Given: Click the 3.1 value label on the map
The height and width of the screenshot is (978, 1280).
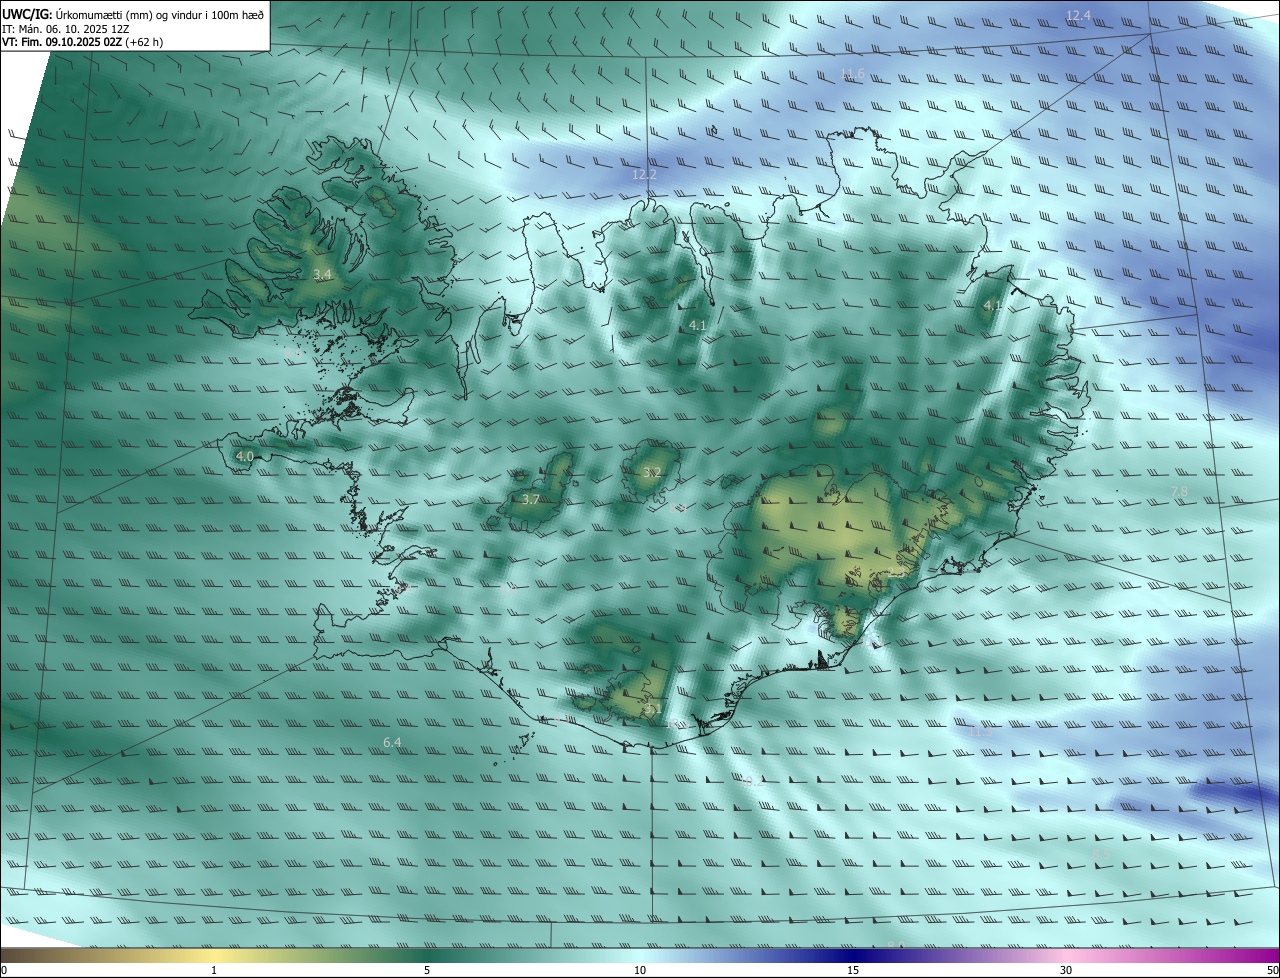Looking at the screenshot, I should click(x=653, y=709).
